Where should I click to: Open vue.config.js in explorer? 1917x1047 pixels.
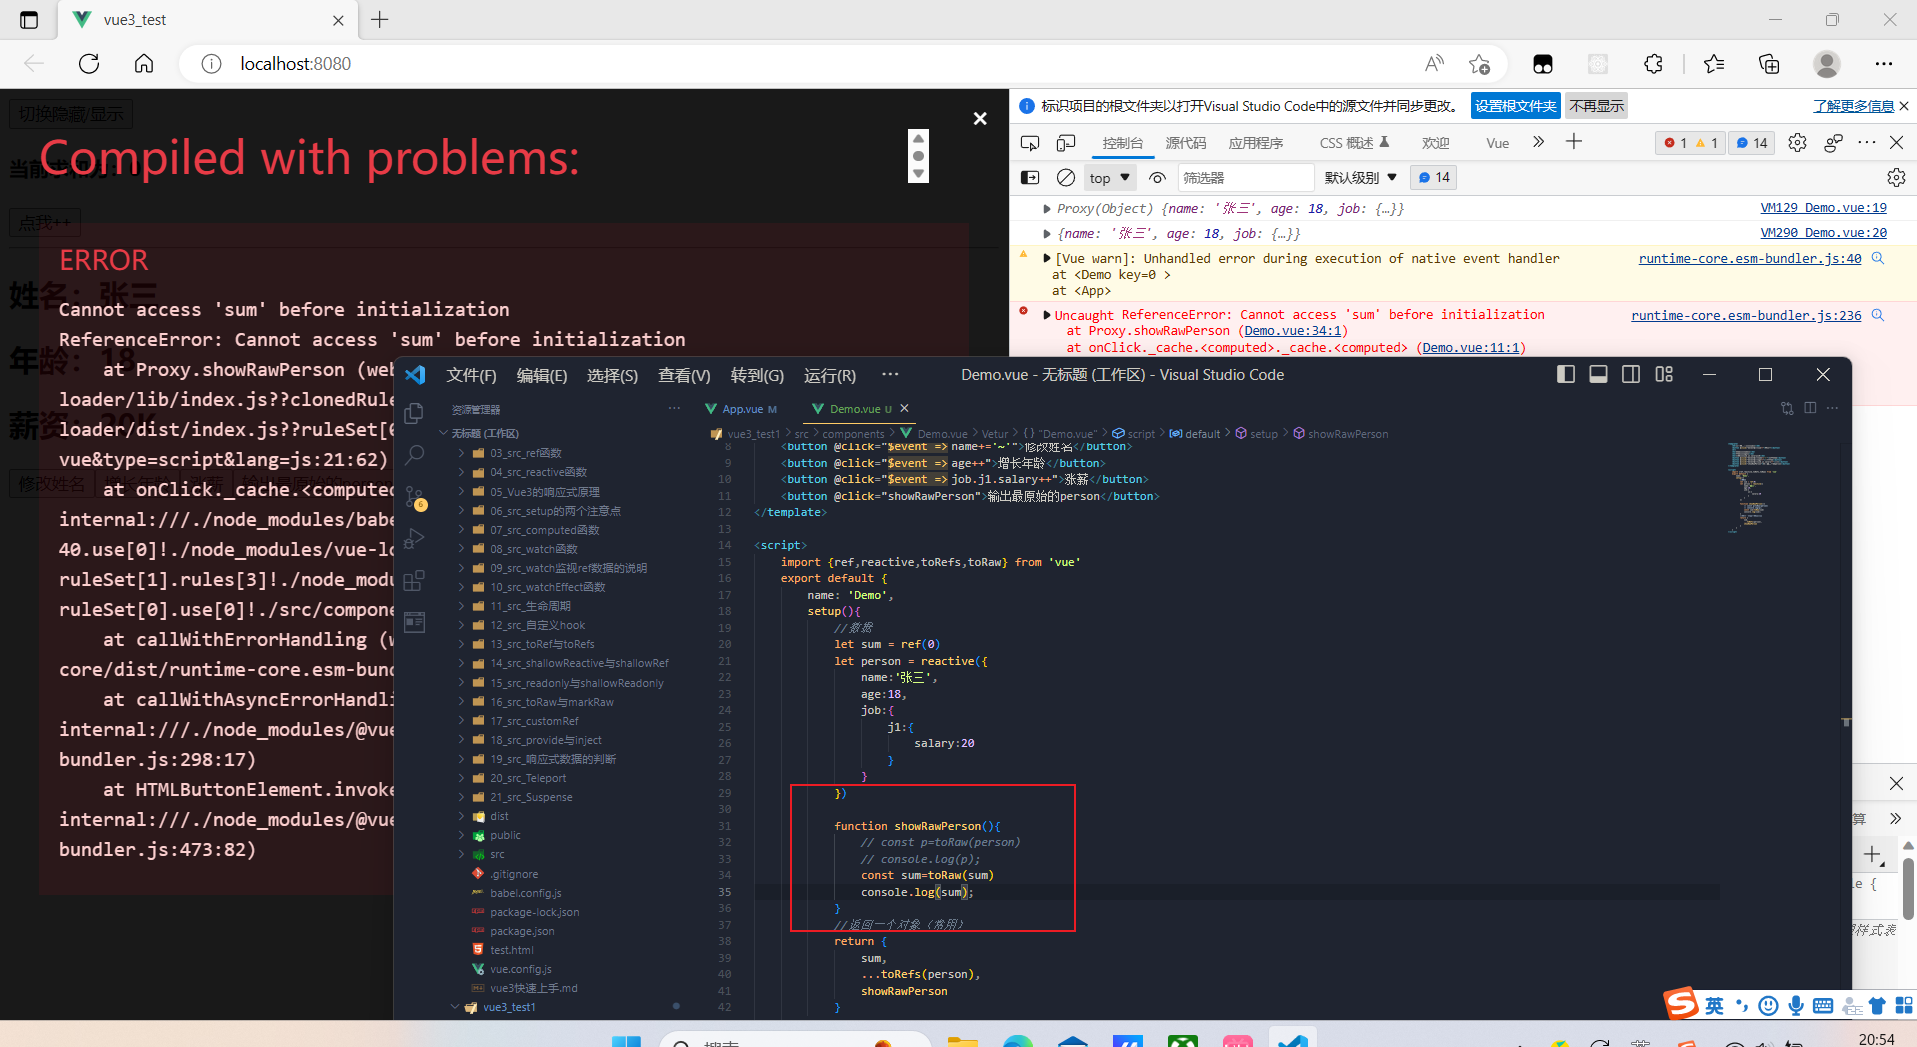tap(520, 969)
